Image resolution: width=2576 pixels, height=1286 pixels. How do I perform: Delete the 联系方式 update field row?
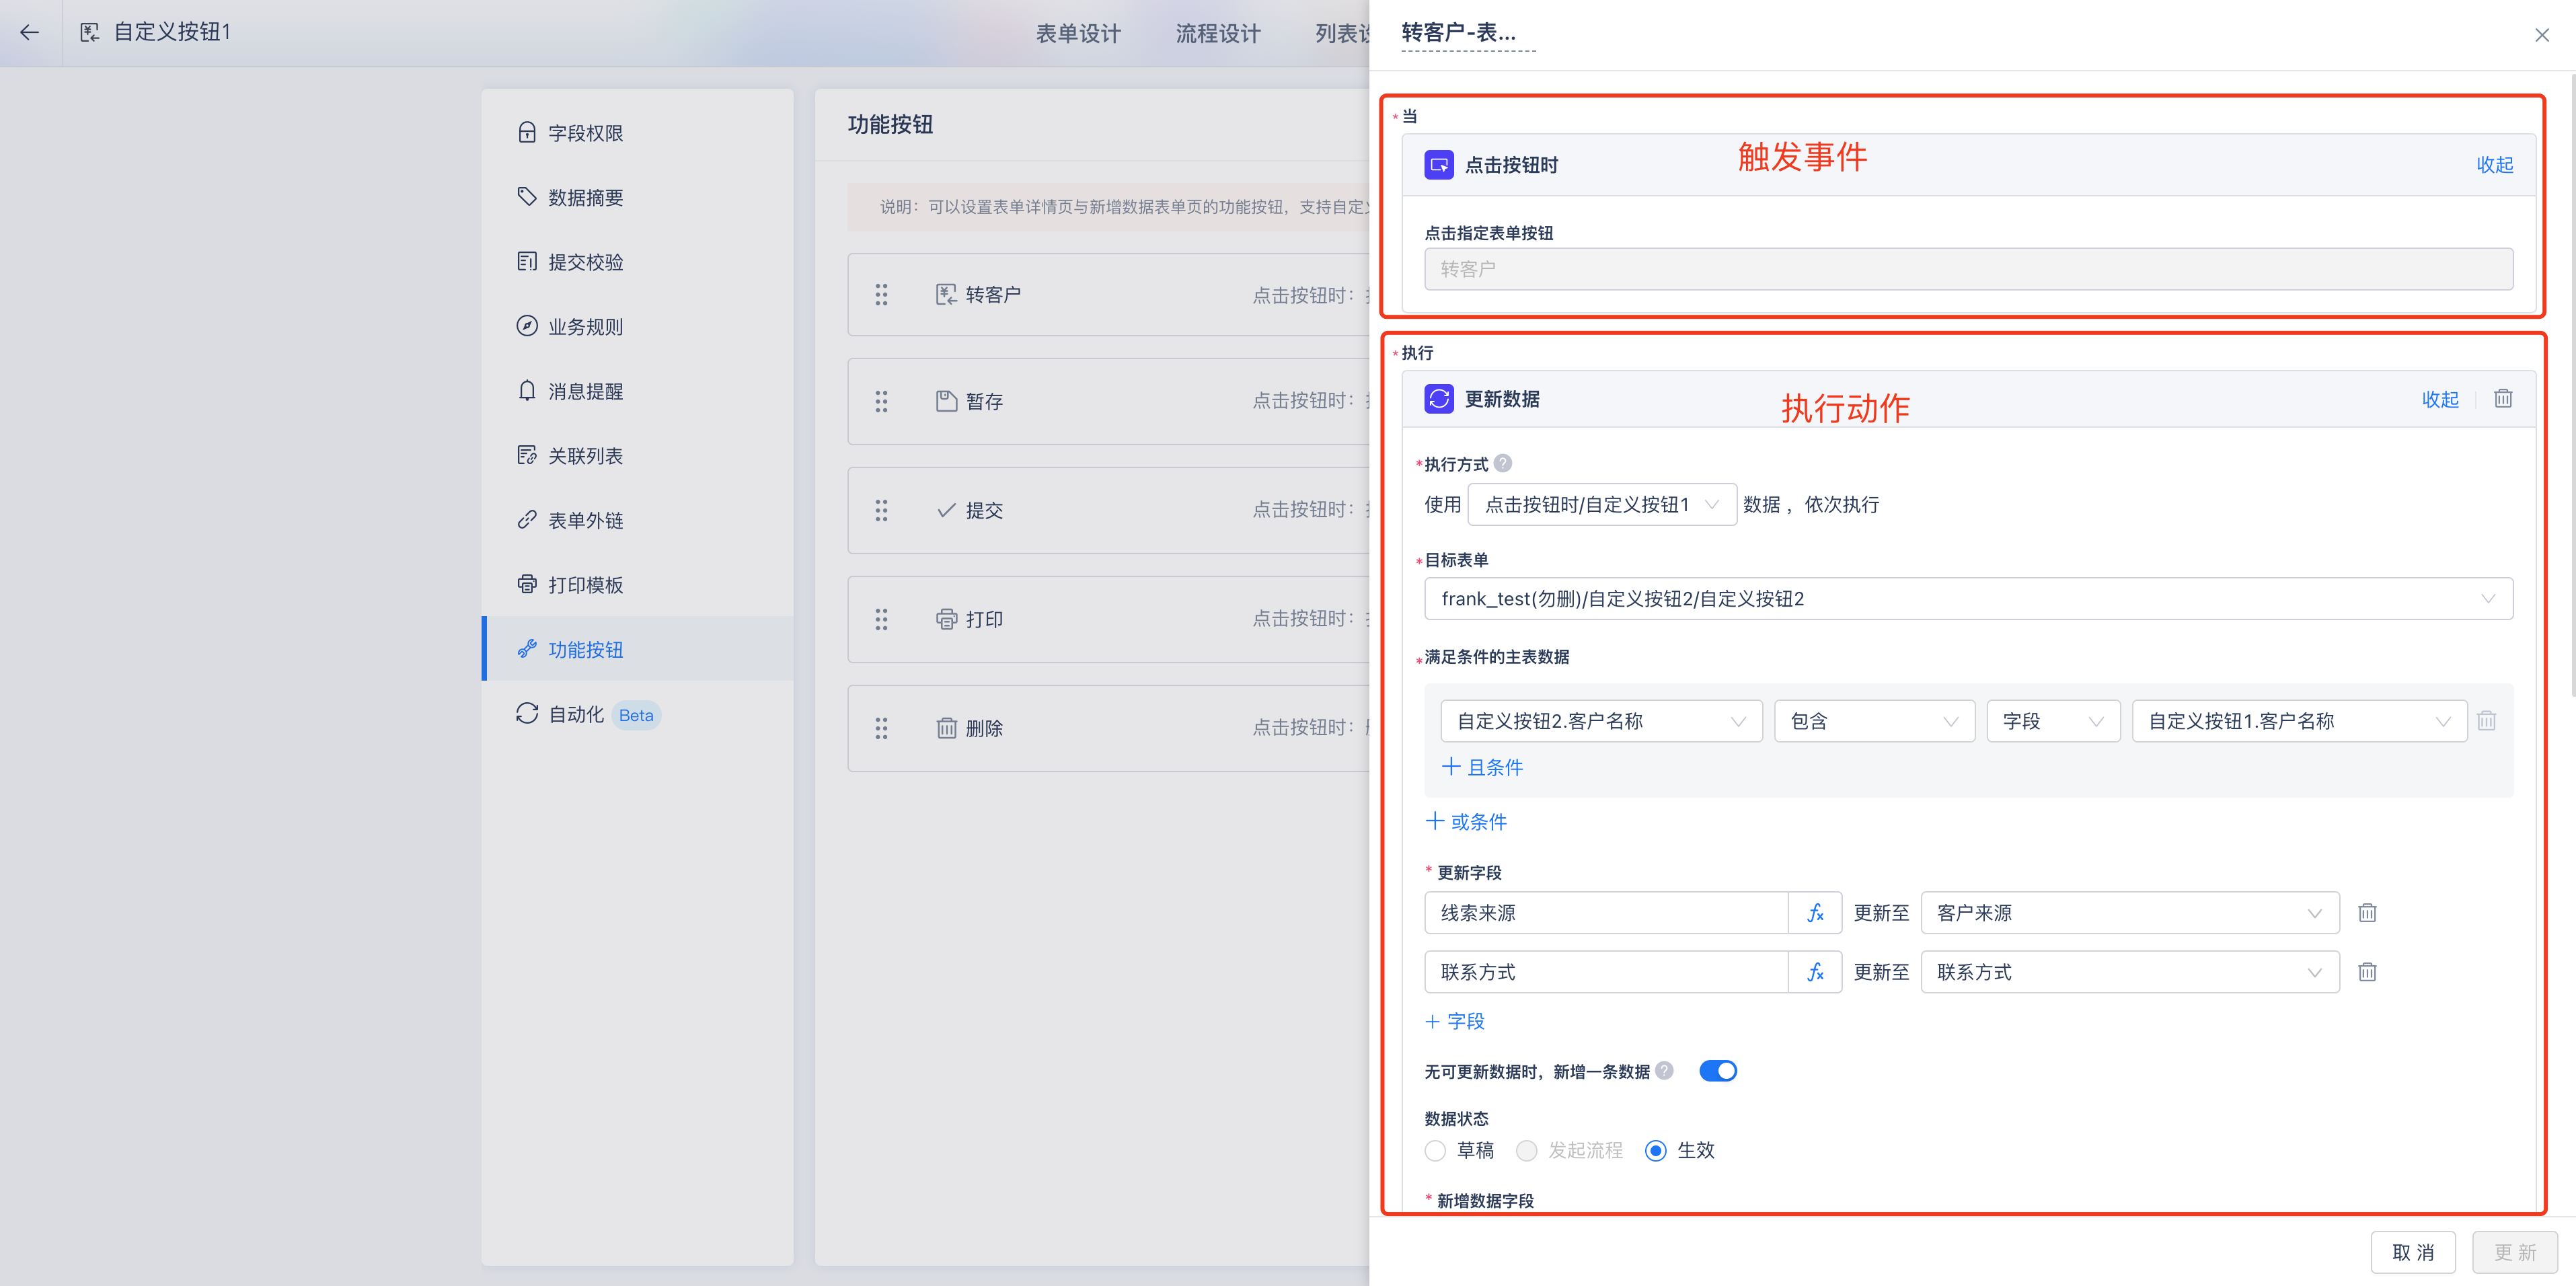pyautogui.click(x=2367, y=971)
